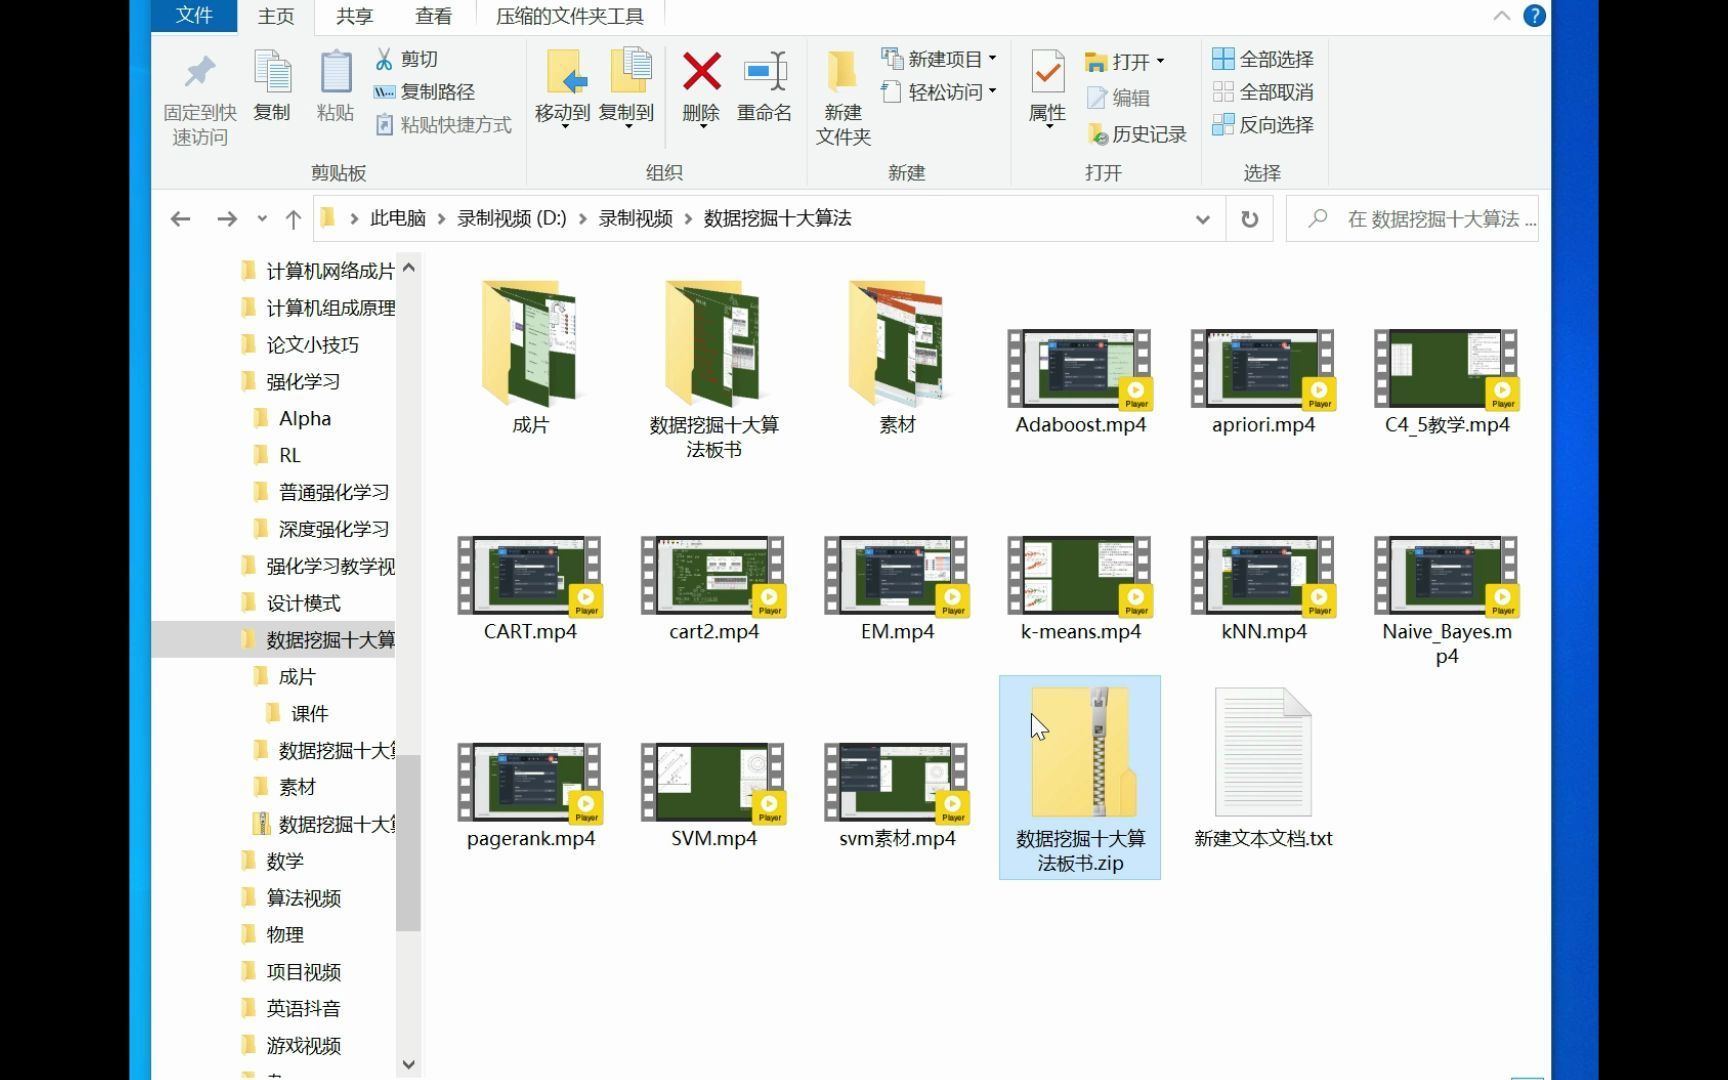
Task: Click the Copy icon in the ribbon
Action: point(272,85)
